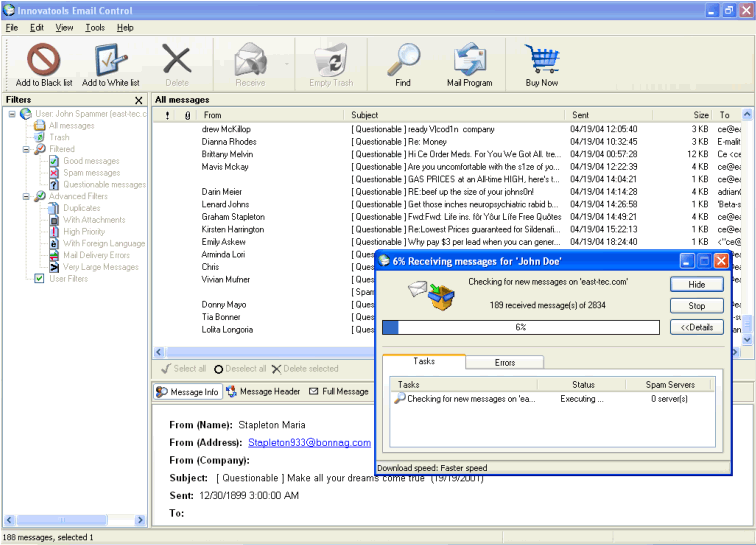Image resolution: width=756 pixels, height=545 pixels.
Task: Close the Filters panel
Action: pos(139,100)
